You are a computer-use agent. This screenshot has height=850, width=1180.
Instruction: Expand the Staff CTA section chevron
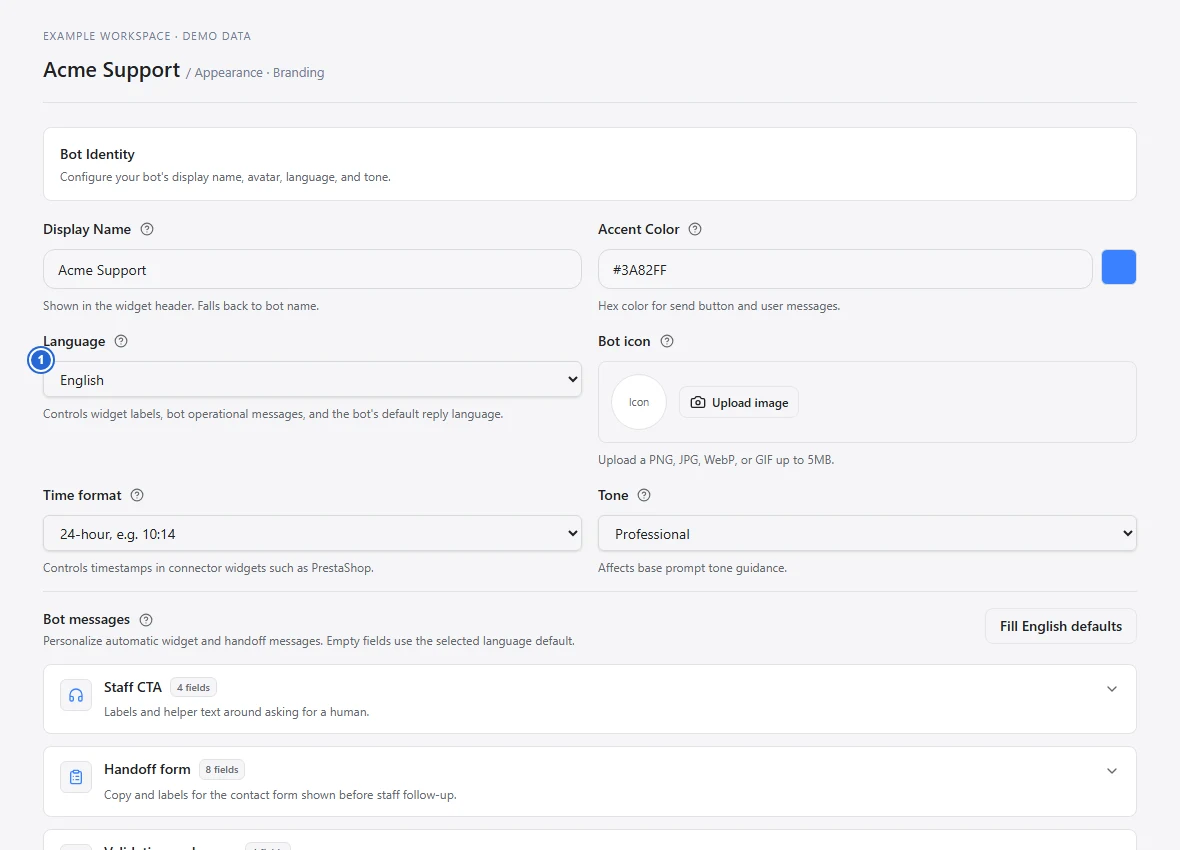pyautogui.click(x=1112, y=689)
